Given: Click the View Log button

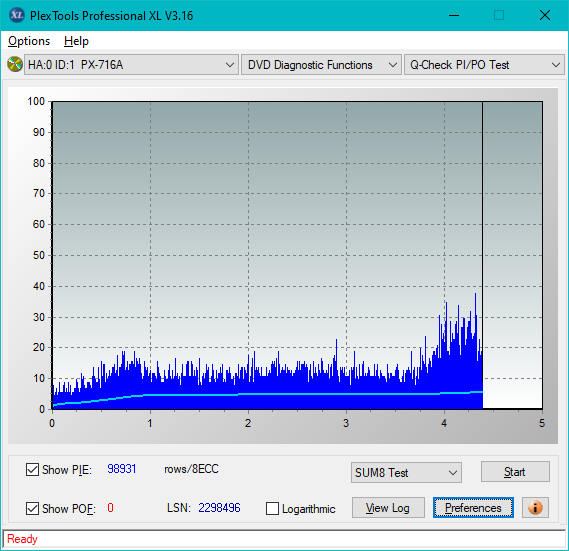Looking at the screenshot, I should coord(388,507).
